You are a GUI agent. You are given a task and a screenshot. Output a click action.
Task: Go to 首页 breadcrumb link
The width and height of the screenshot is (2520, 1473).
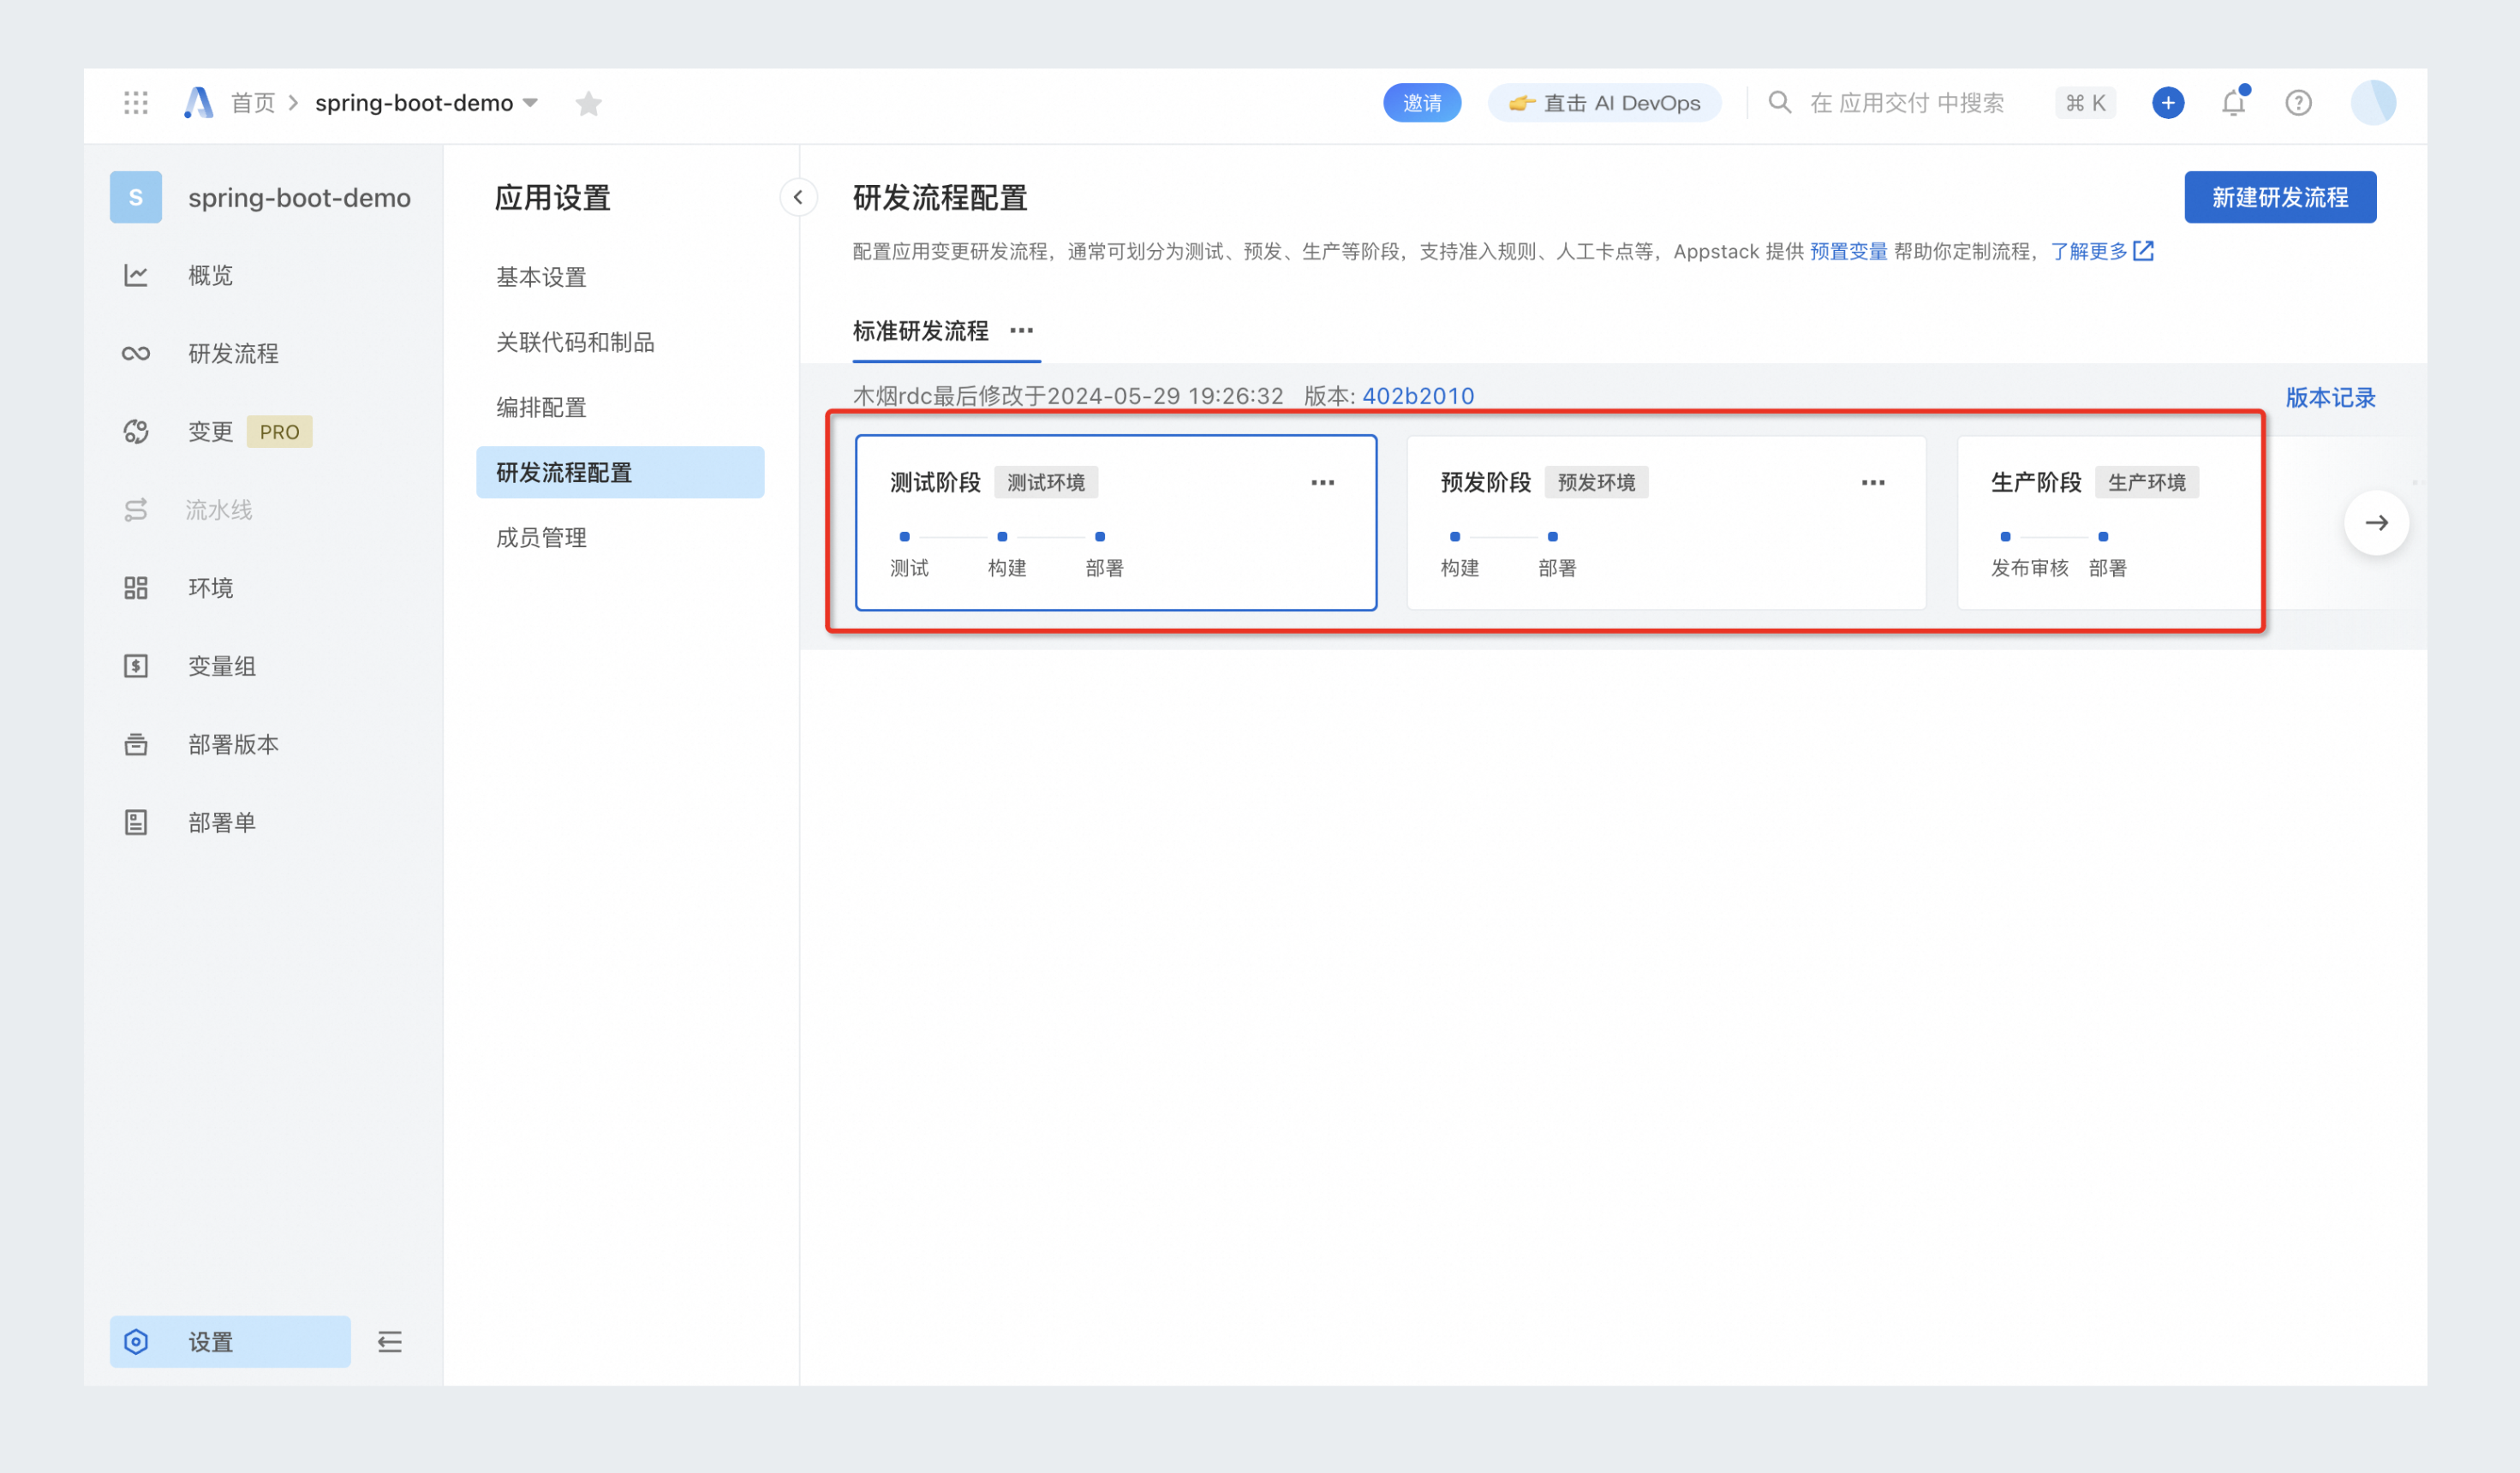pyautogui.click(x=252, y=103)
